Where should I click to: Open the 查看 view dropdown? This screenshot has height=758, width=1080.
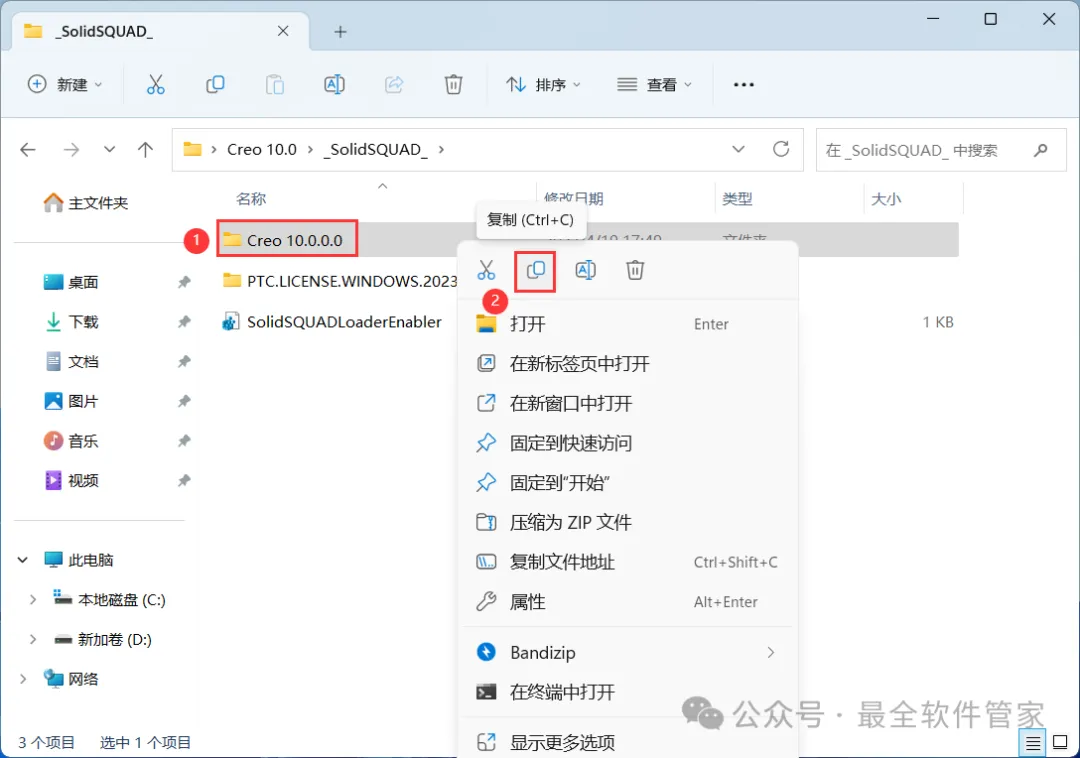(x=654, y=85)
